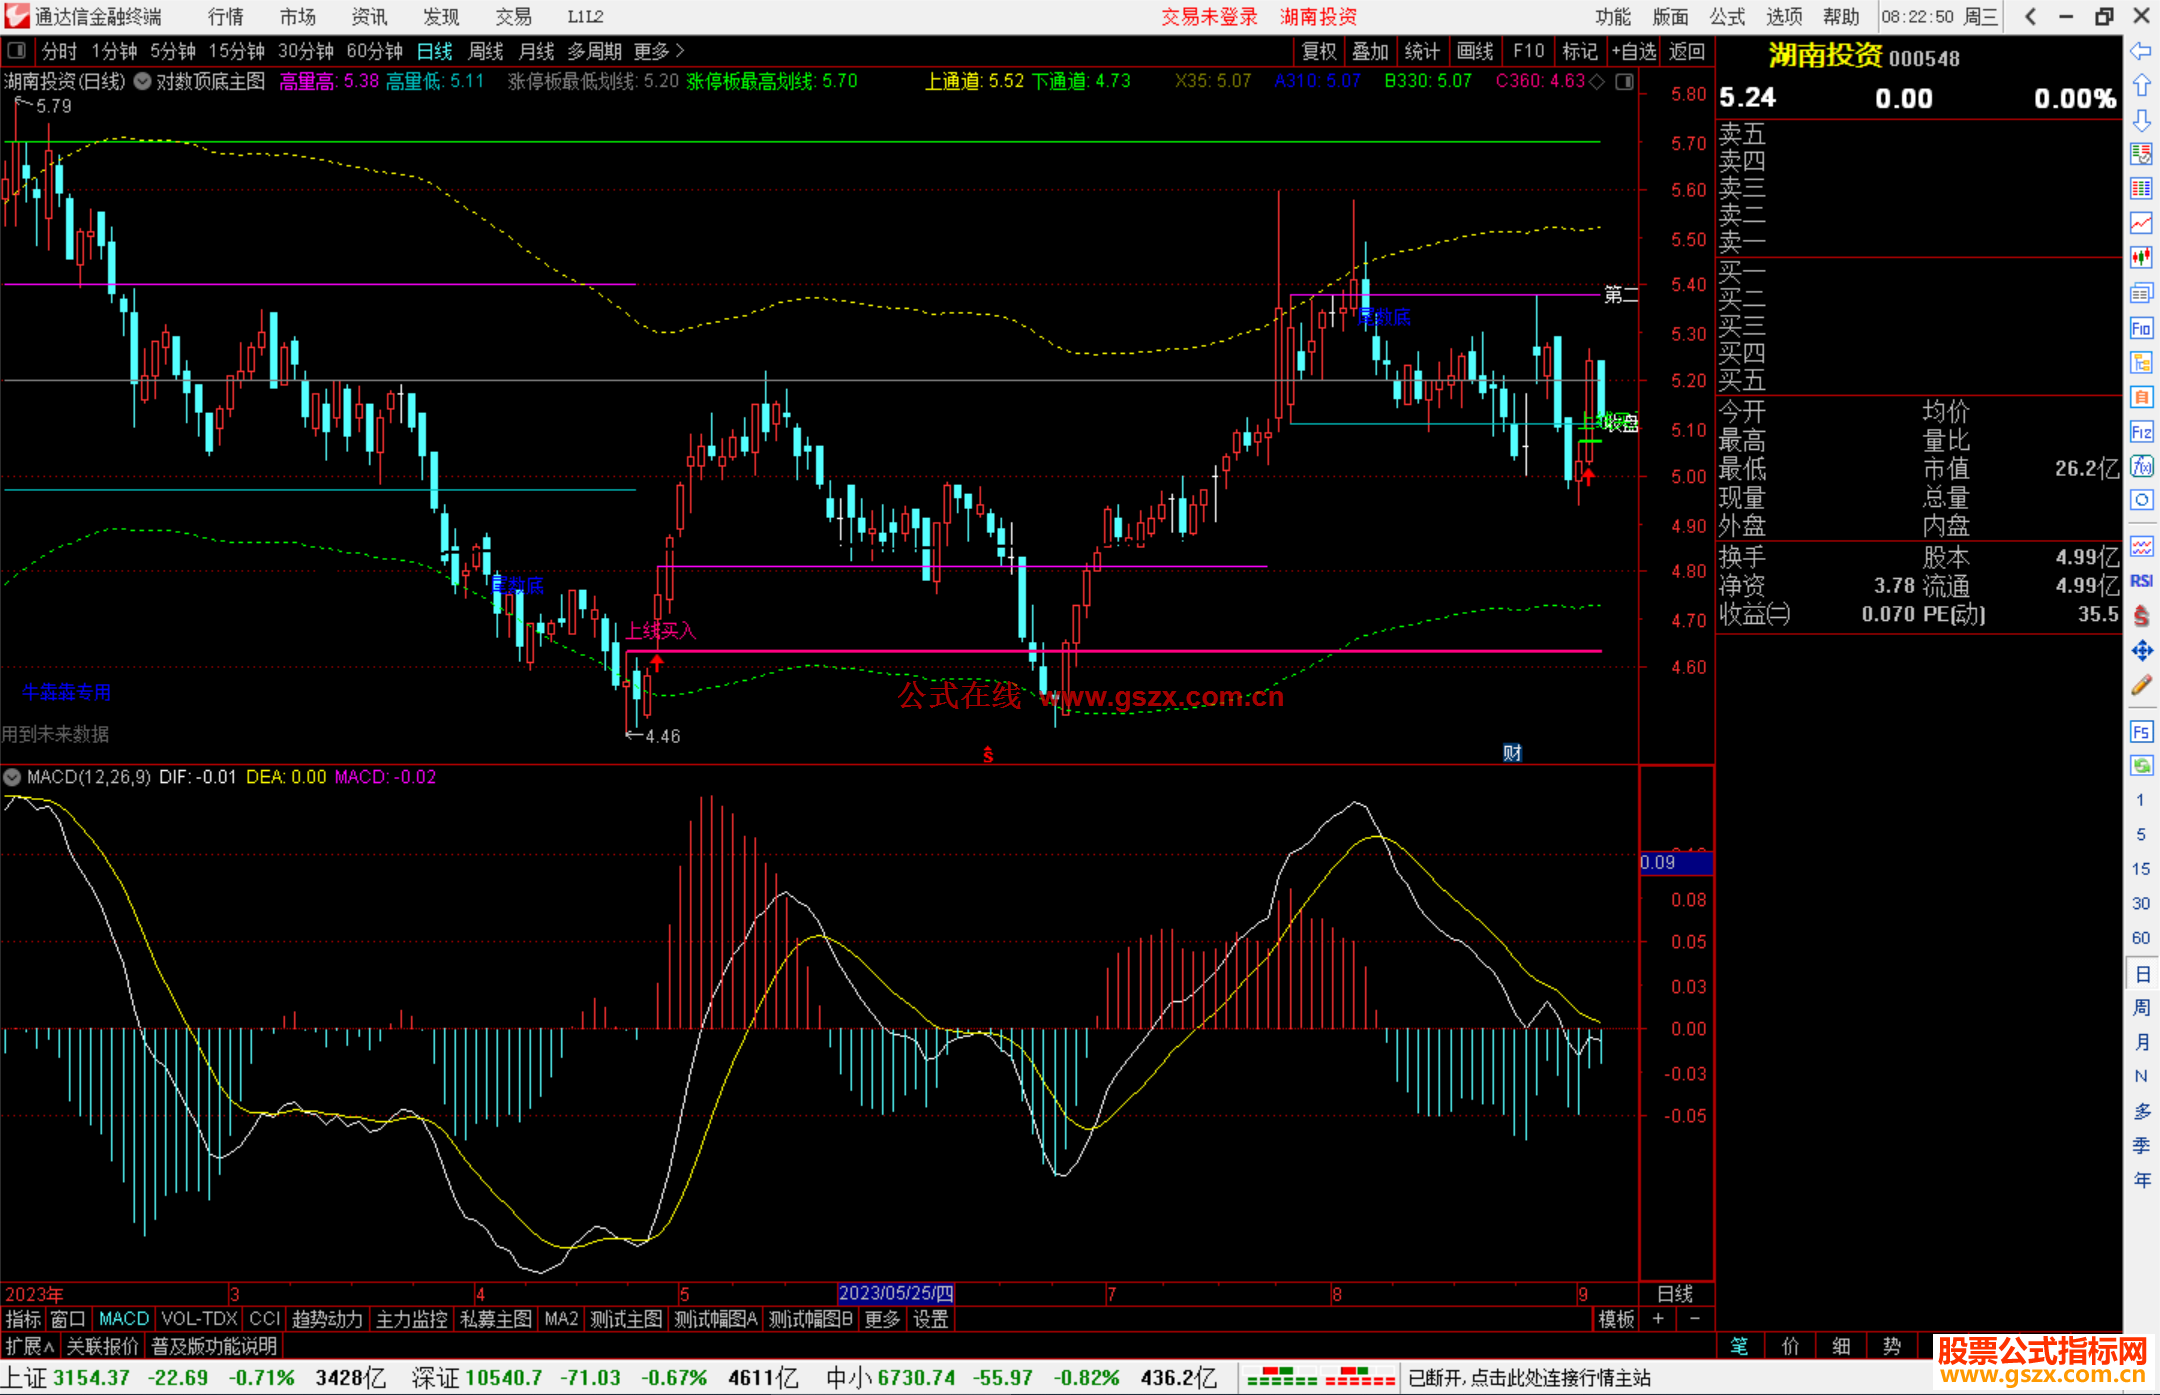Click the 复权 button
Viewport: 2160px width, 1395px height.
pos(1318,51)
